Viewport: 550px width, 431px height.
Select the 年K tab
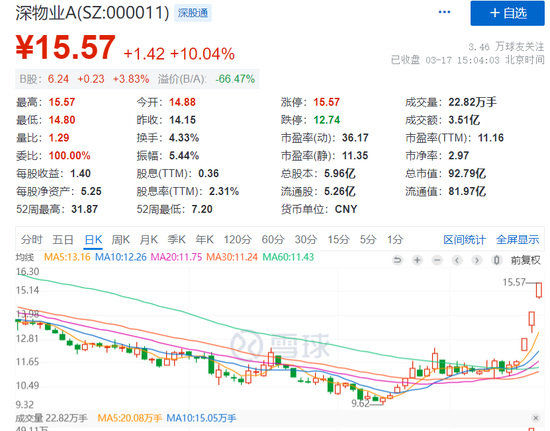click(204, 240)
